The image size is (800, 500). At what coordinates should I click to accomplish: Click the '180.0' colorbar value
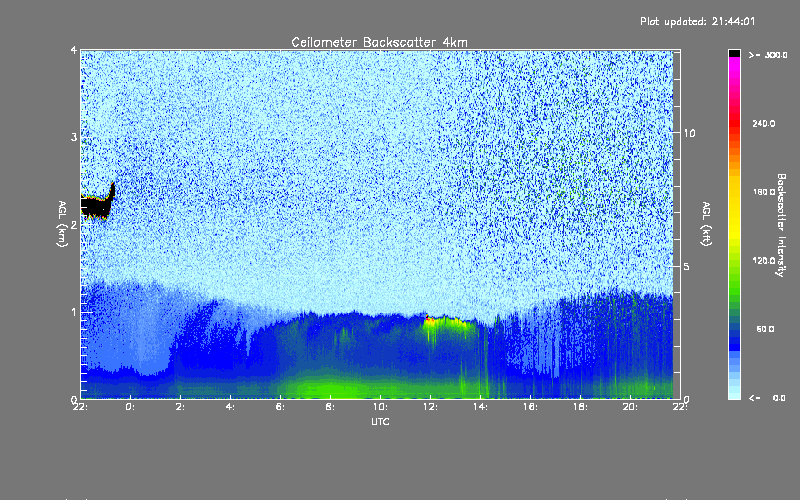(x=764, y=192)
